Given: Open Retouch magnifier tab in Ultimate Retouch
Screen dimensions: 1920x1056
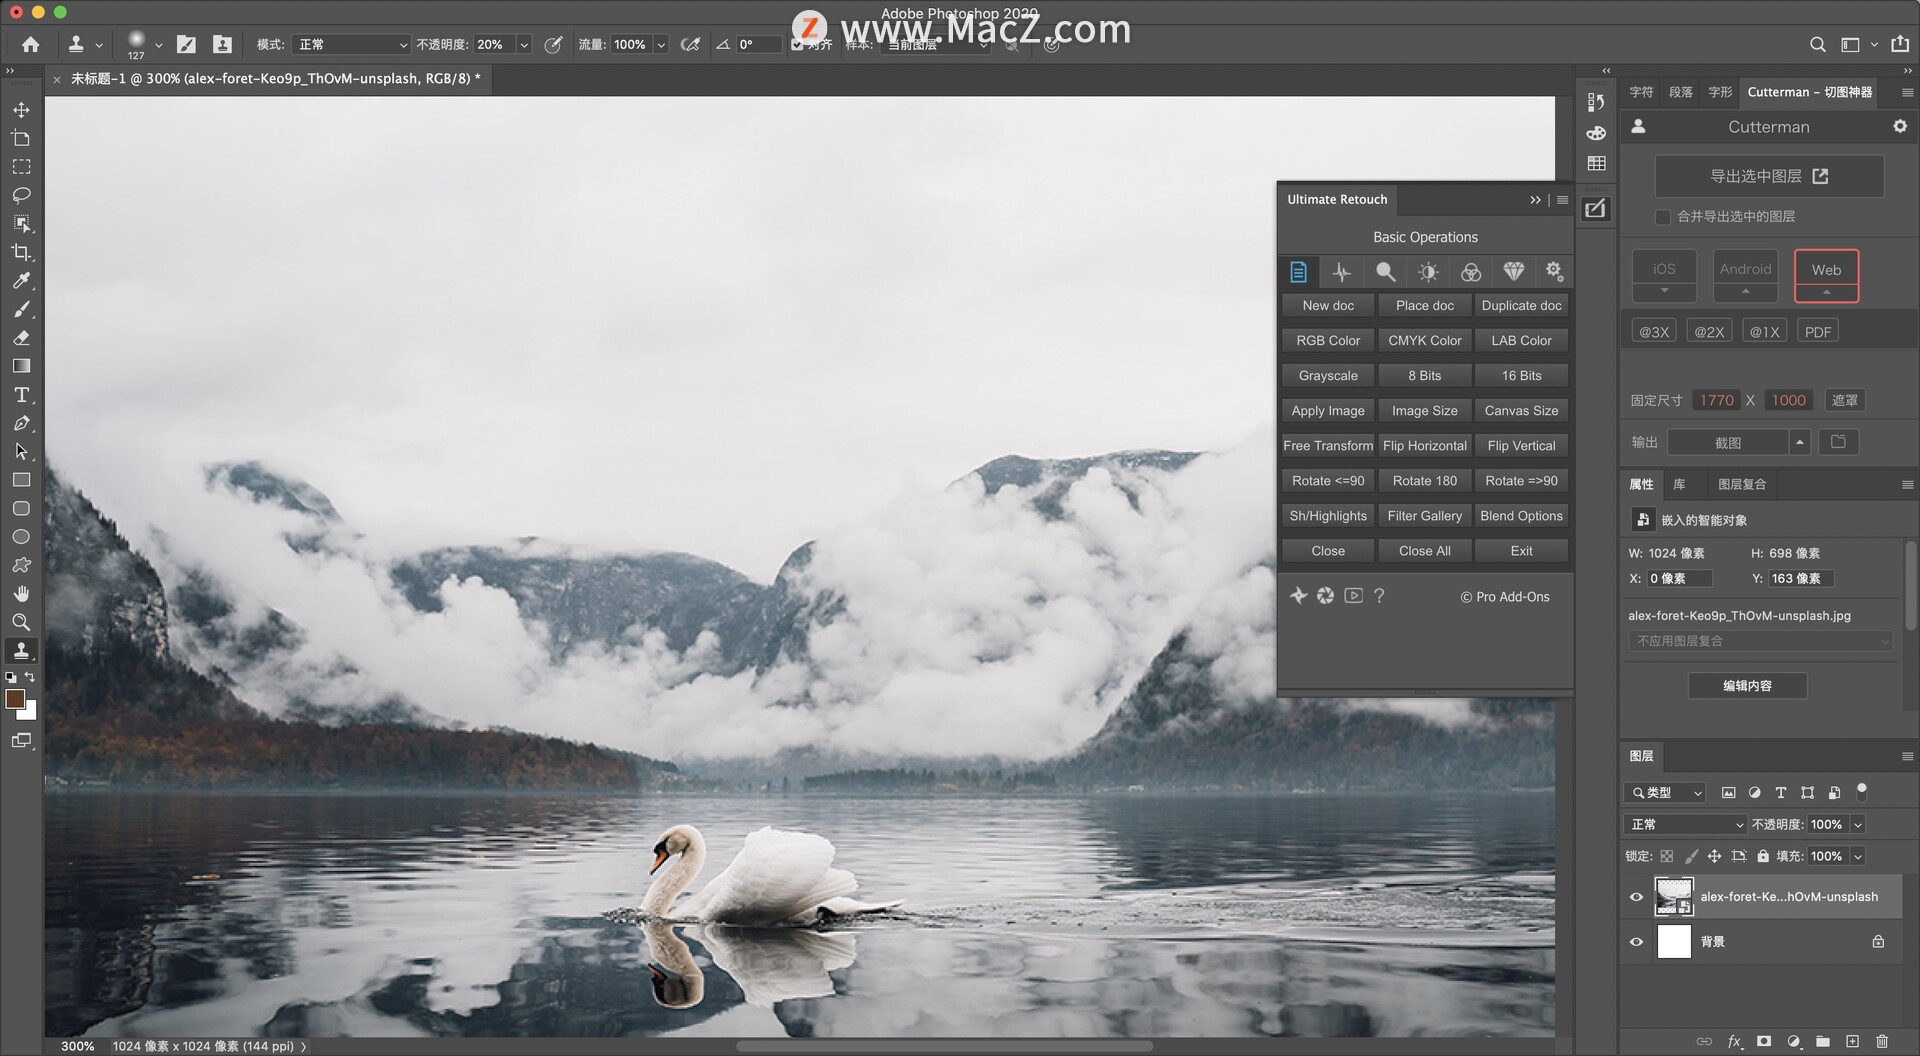Looking at the screenshot, I should [1385, 271].
